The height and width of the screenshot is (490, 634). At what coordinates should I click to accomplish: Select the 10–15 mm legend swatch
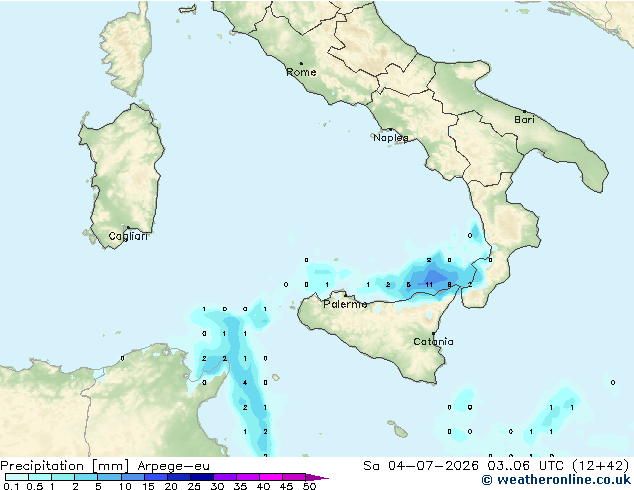tap(133, 477)
